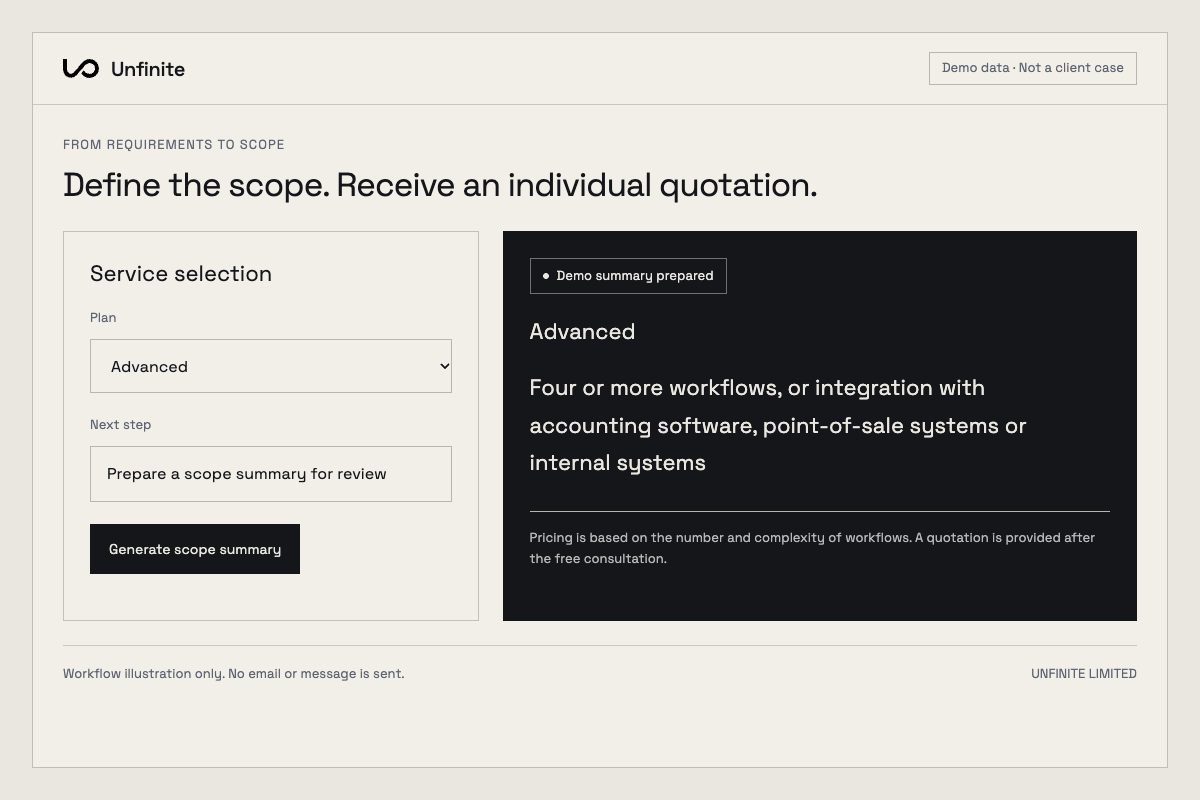Click Generate scope summary button
The image size is (1200, 800).
(195, 549)
